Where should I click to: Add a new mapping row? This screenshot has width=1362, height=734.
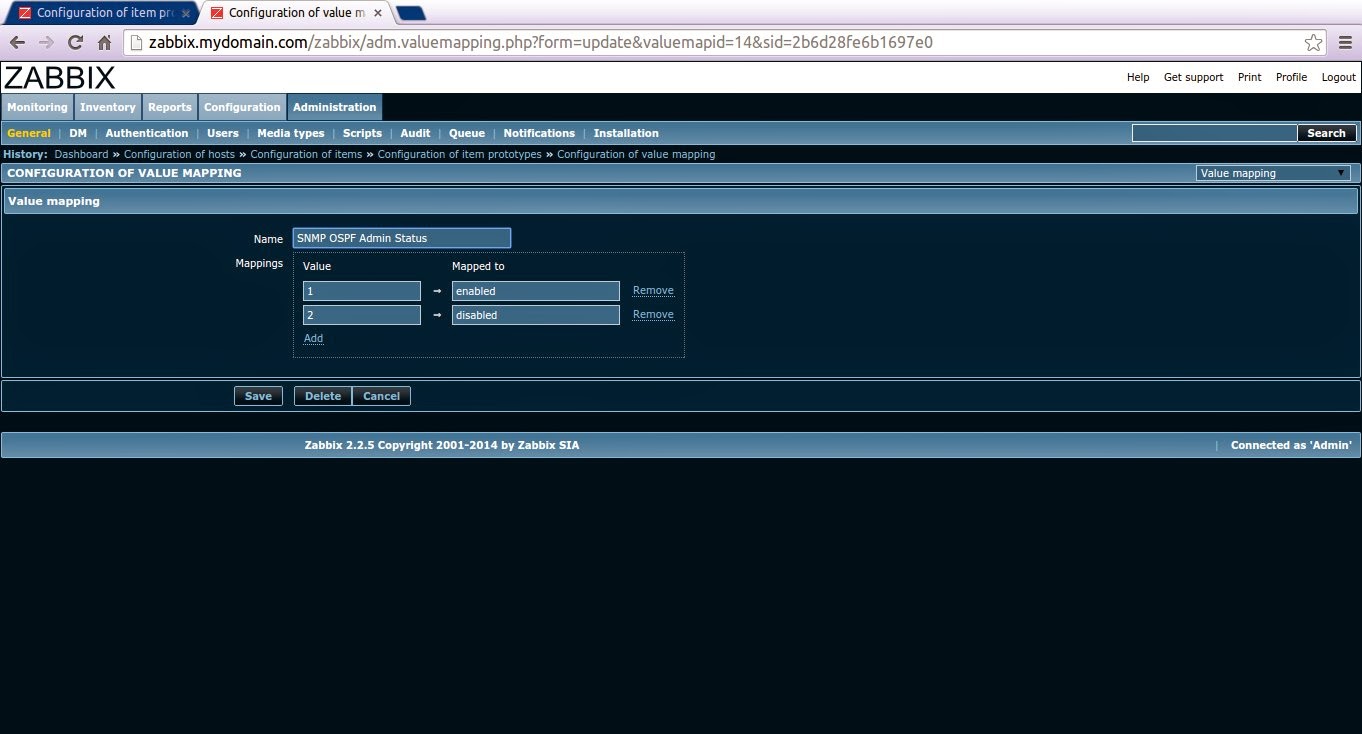(x=313, y=338)
